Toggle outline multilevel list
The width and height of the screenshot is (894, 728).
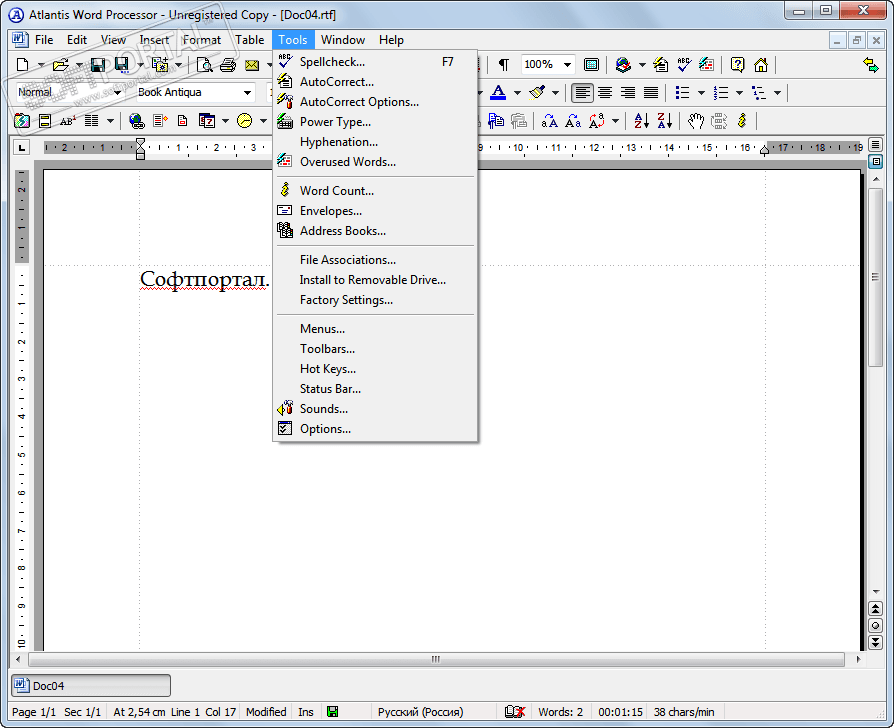click(x=759, y=92)
